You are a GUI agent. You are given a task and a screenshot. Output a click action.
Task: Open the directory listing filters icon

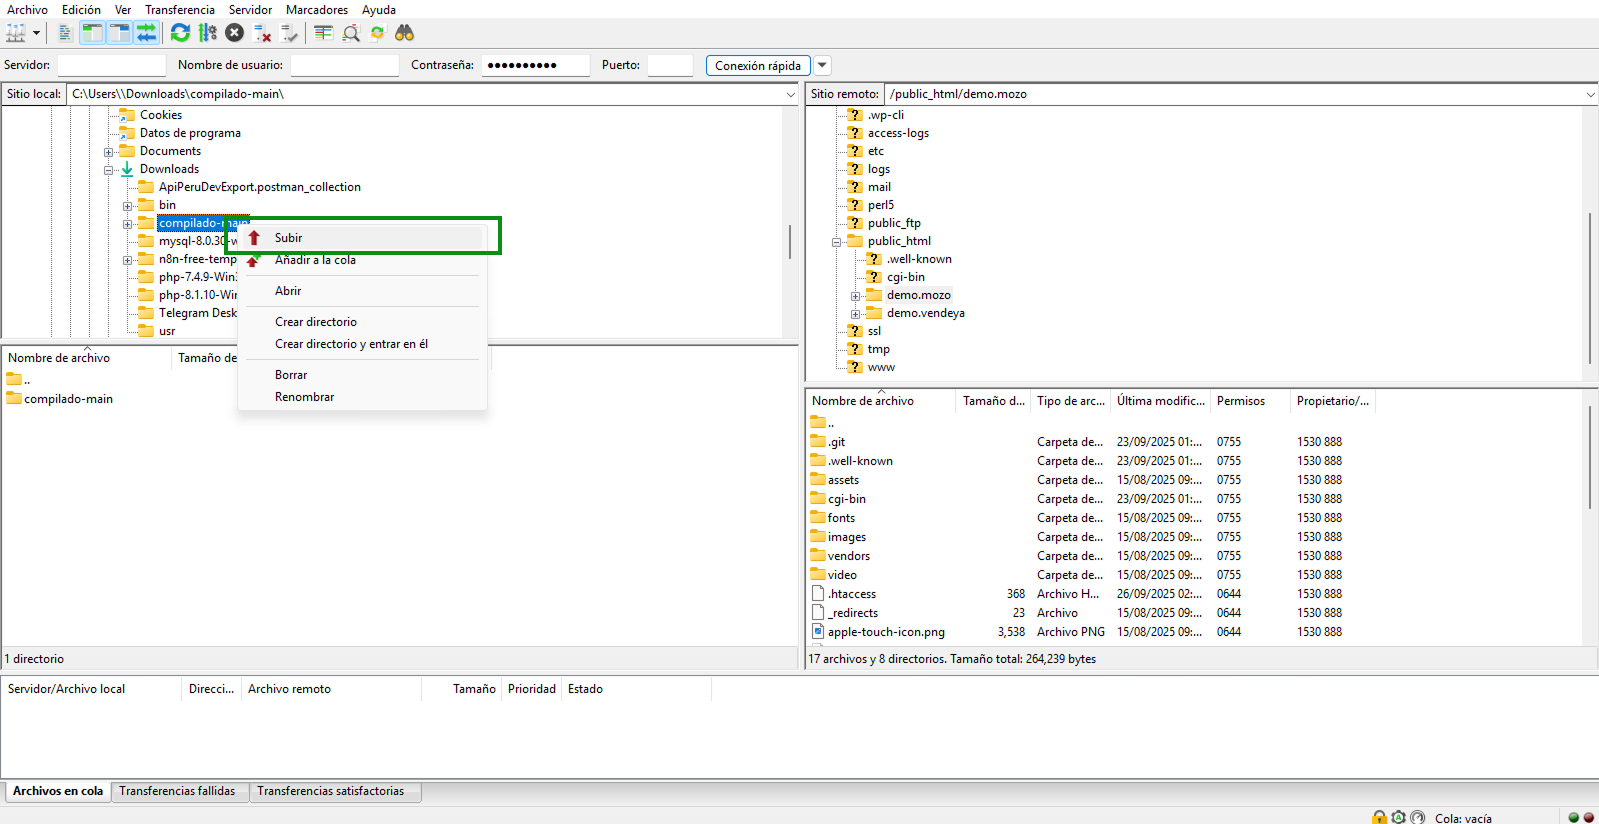[323, 33]
